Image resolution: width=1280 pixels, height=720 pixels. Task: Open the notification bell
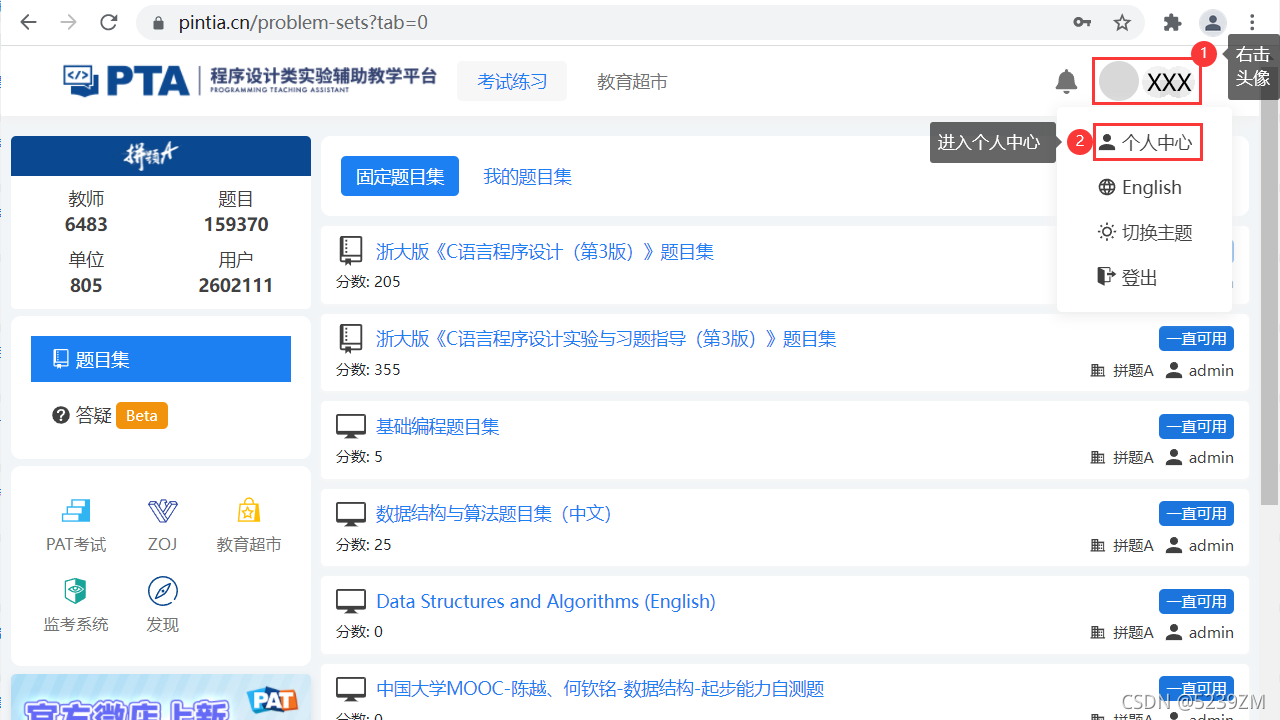[x=1065, y=82]
